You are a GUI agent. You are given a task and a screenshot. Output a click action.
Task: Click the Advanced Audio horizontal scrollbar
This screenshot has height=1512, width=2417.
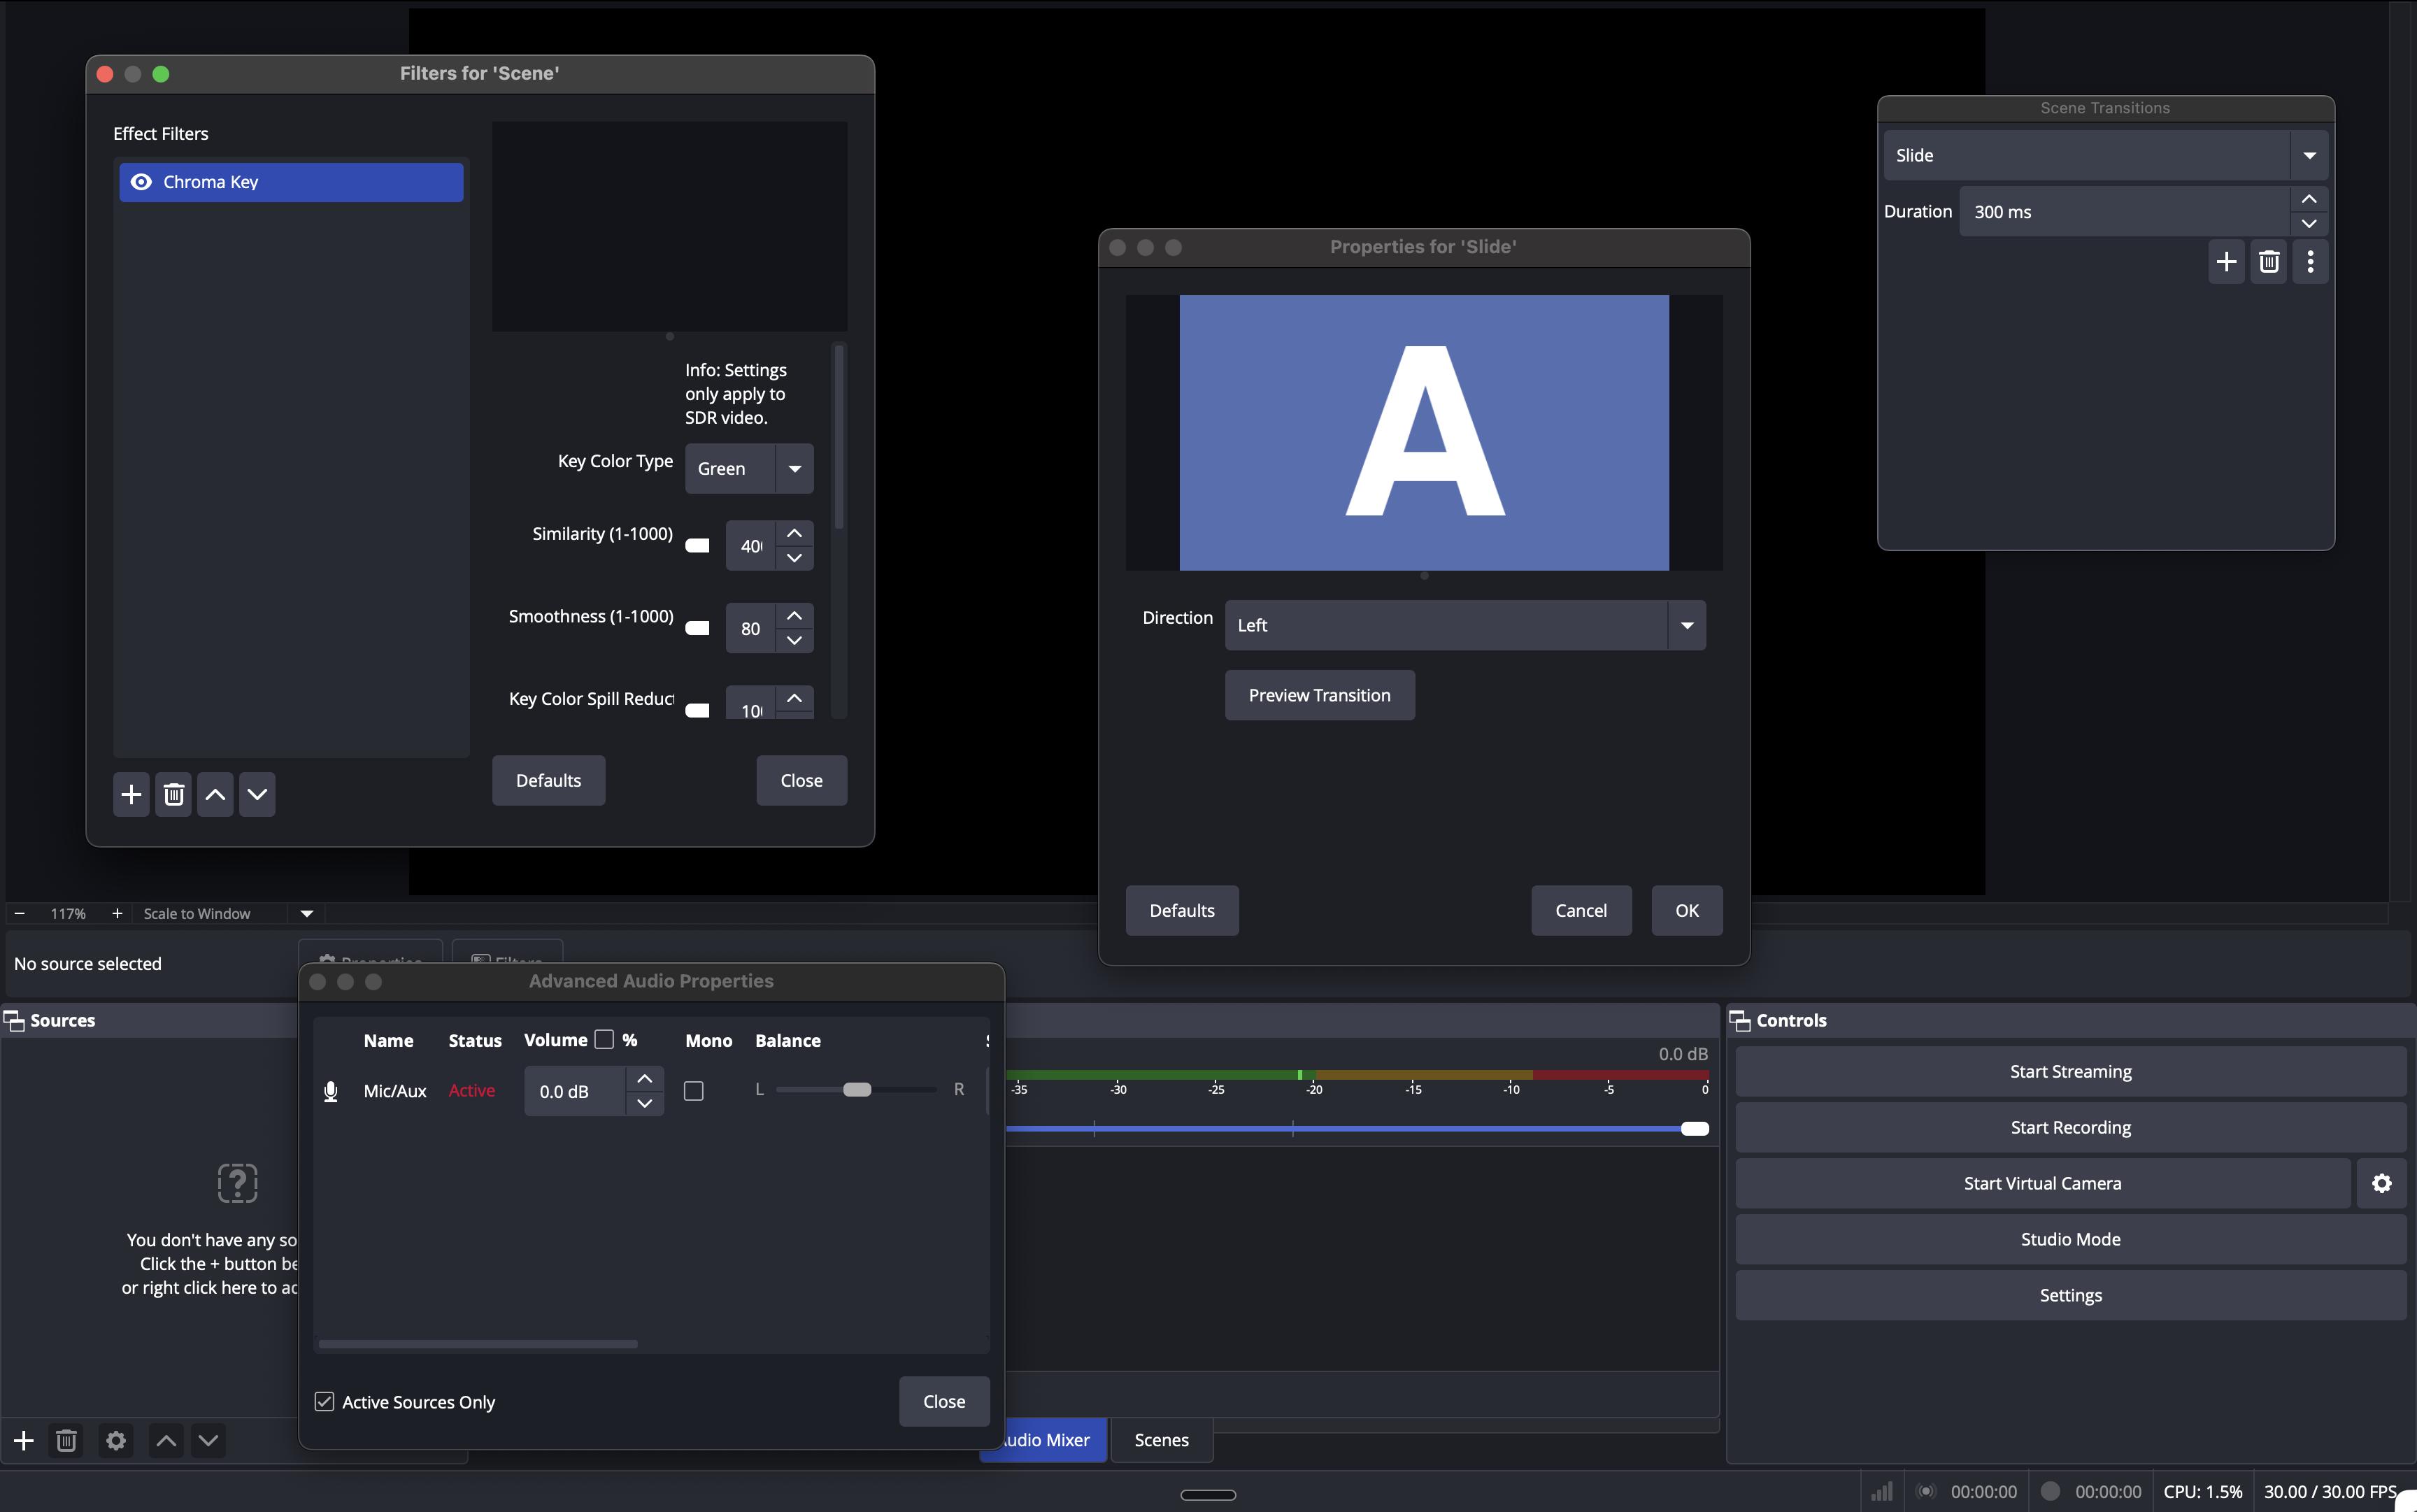coord(478,1343)
